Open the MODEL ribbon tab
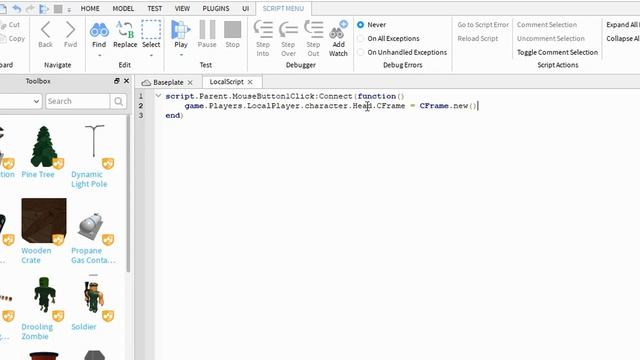 click(x=123, y=8)
